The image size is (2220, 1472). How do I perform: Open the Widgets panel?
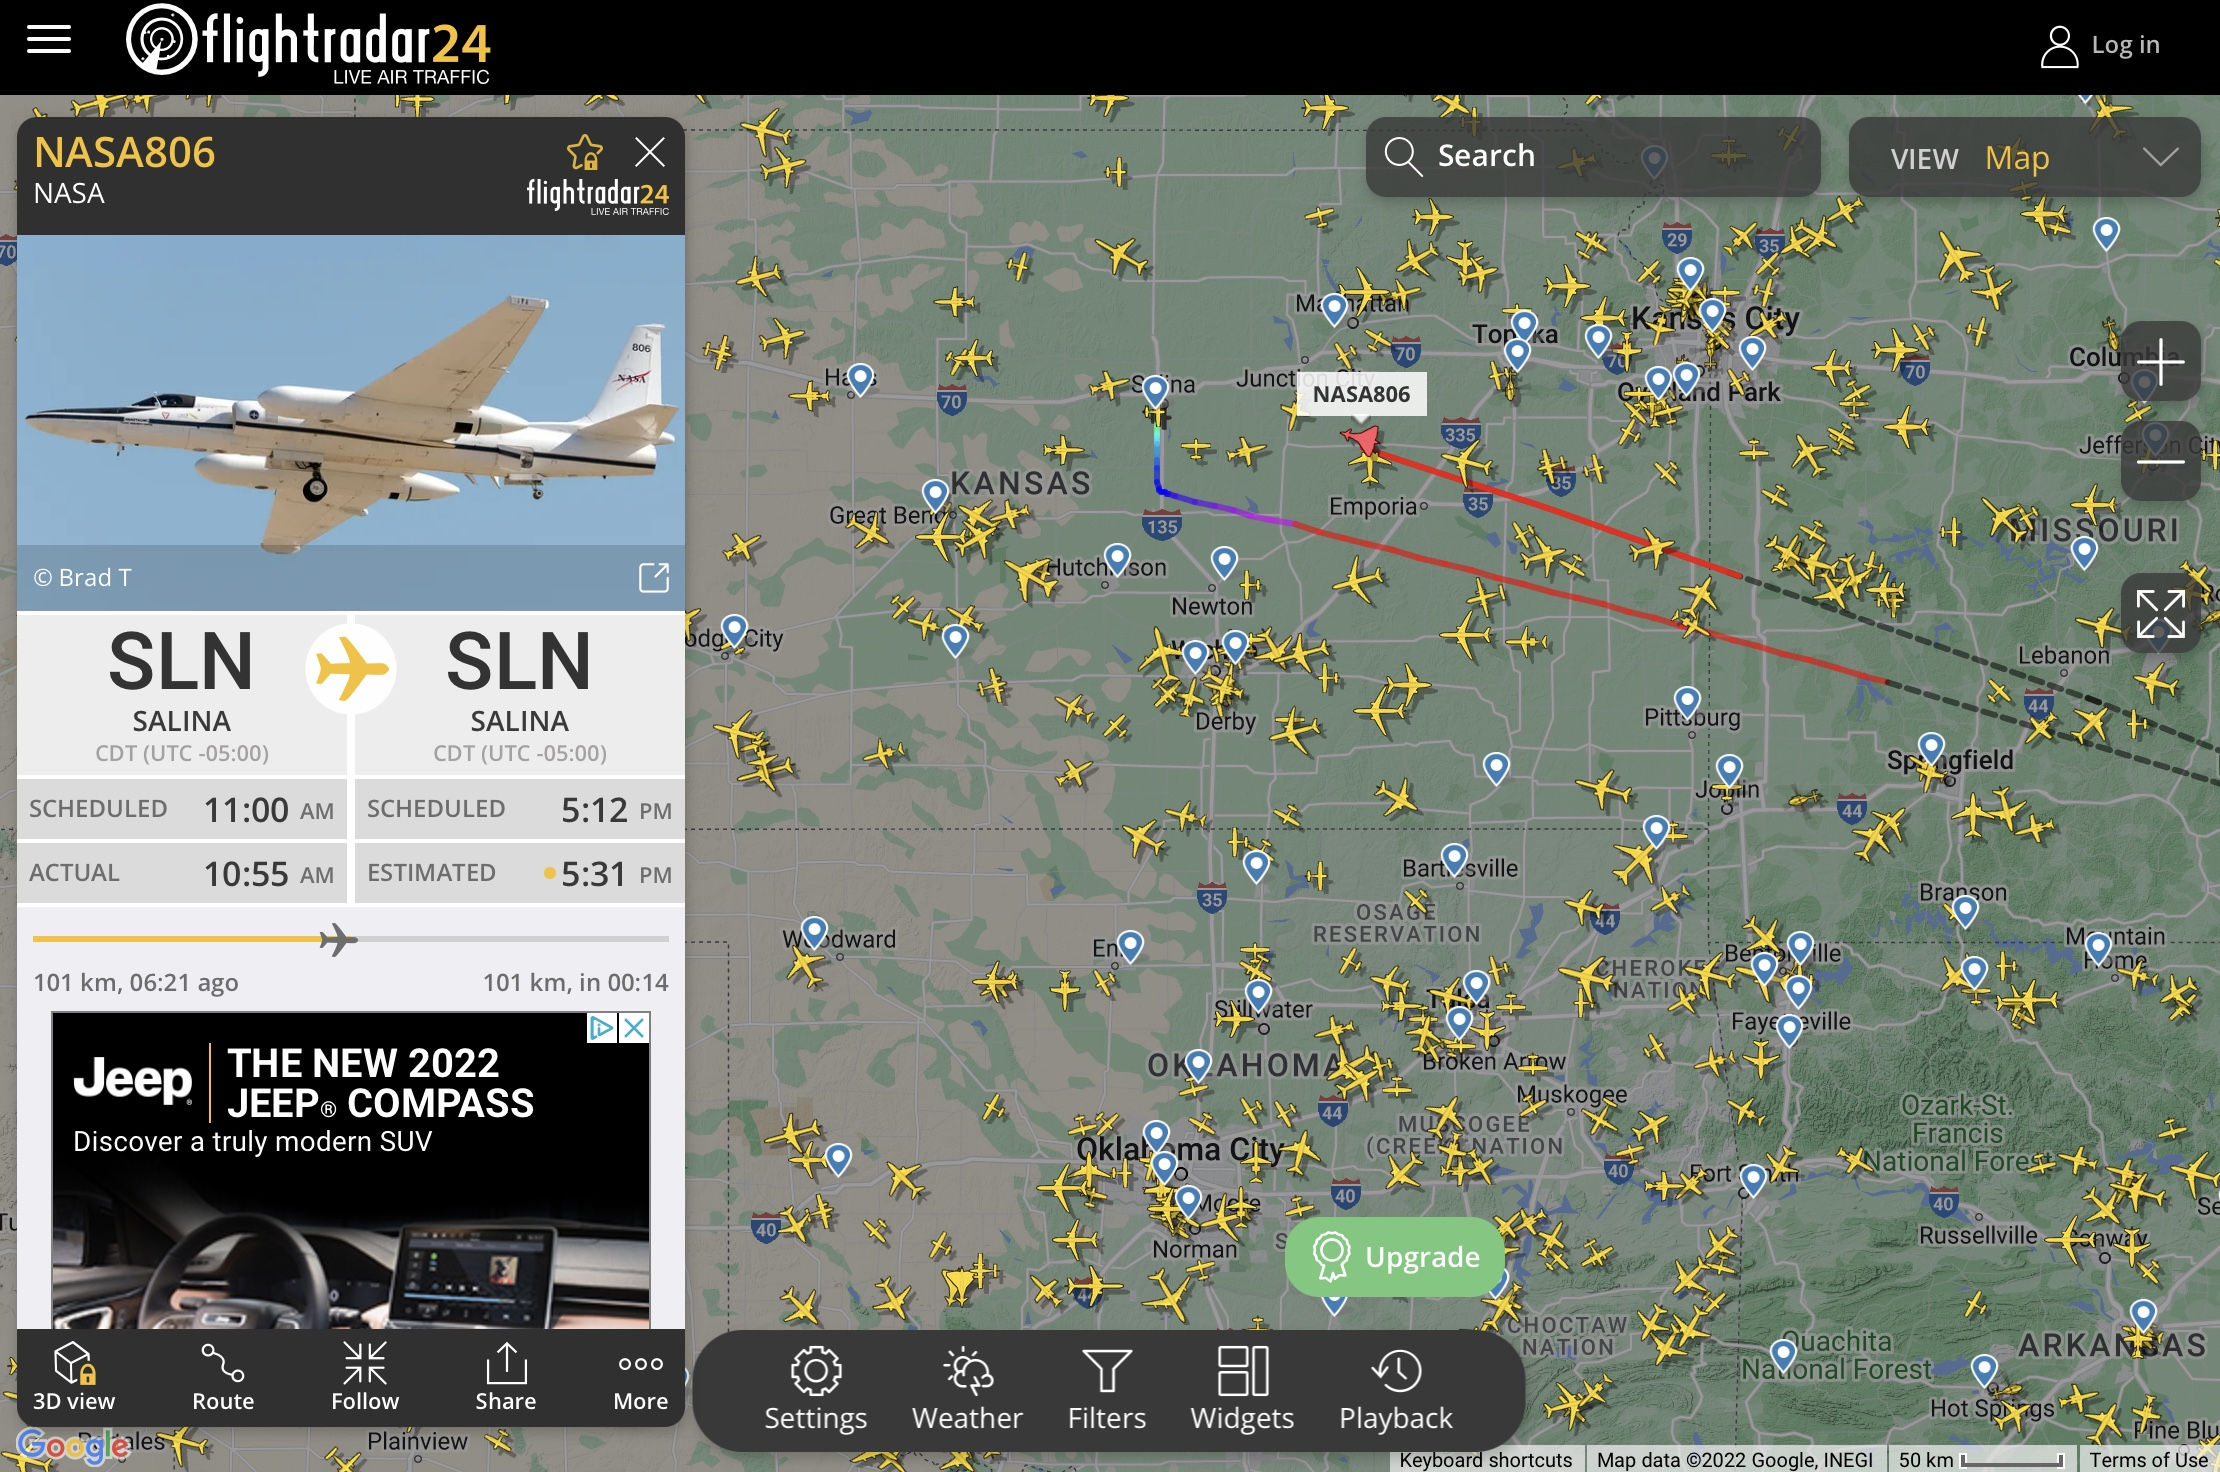click(1242, 1390)
